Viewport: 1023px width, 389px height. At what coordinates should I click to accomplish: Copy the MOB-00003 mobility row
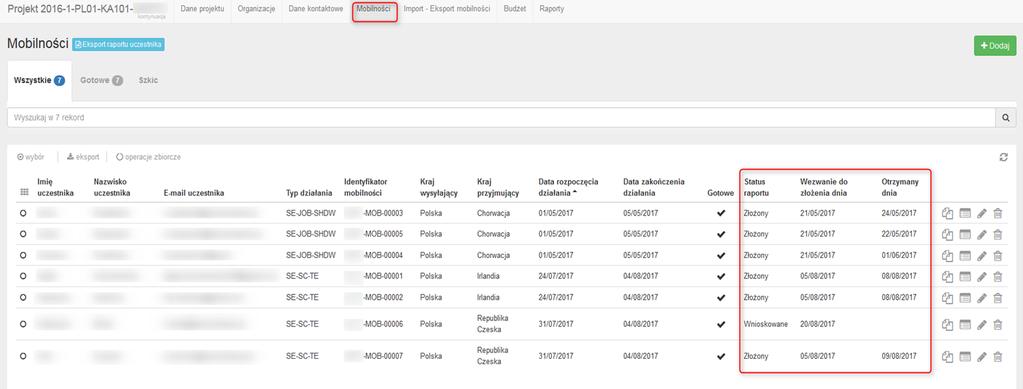948,213
